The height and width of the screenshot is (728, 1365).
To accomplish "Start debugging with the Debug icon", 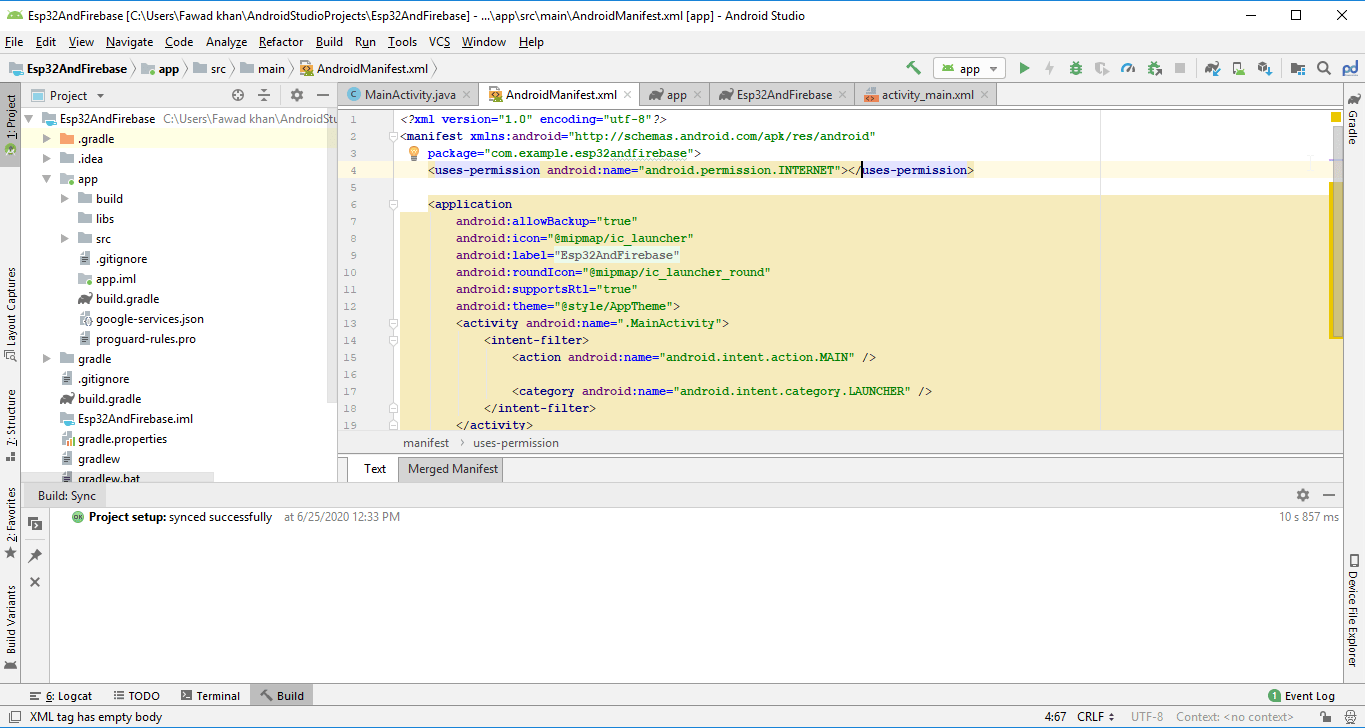I will pyautogui.click(x=1074, y=68).
